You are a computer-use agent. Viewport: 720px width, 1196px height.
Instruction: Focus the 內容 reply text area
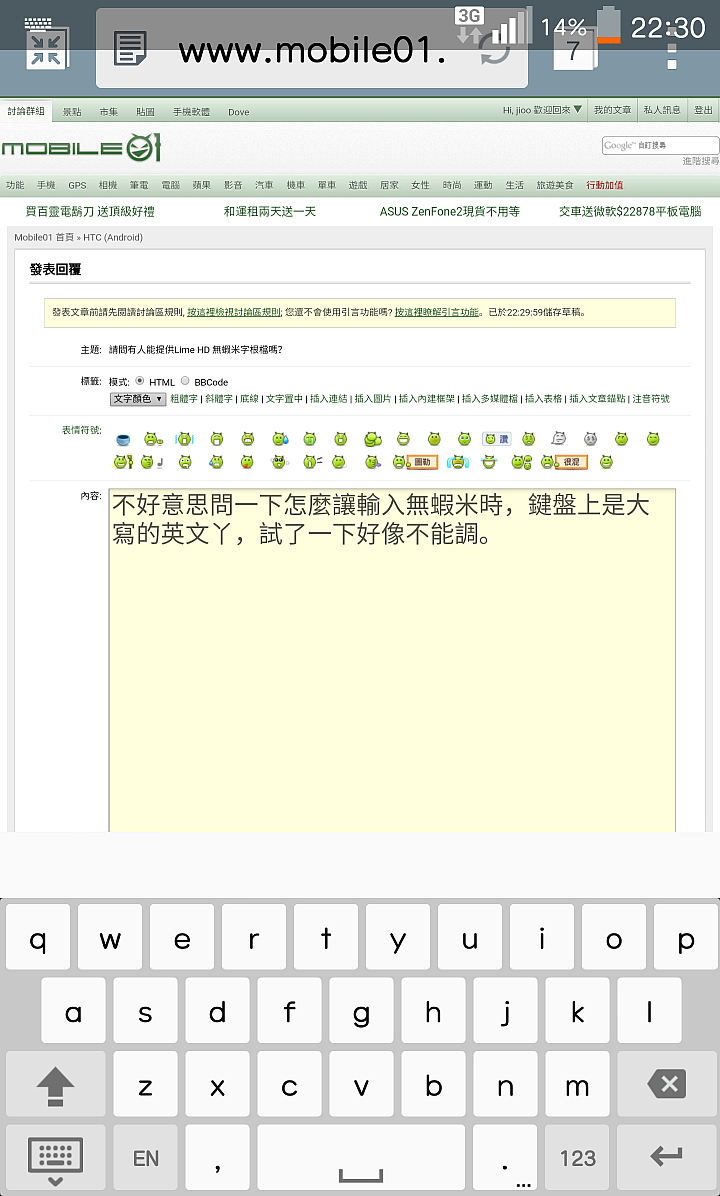(392, 661)
